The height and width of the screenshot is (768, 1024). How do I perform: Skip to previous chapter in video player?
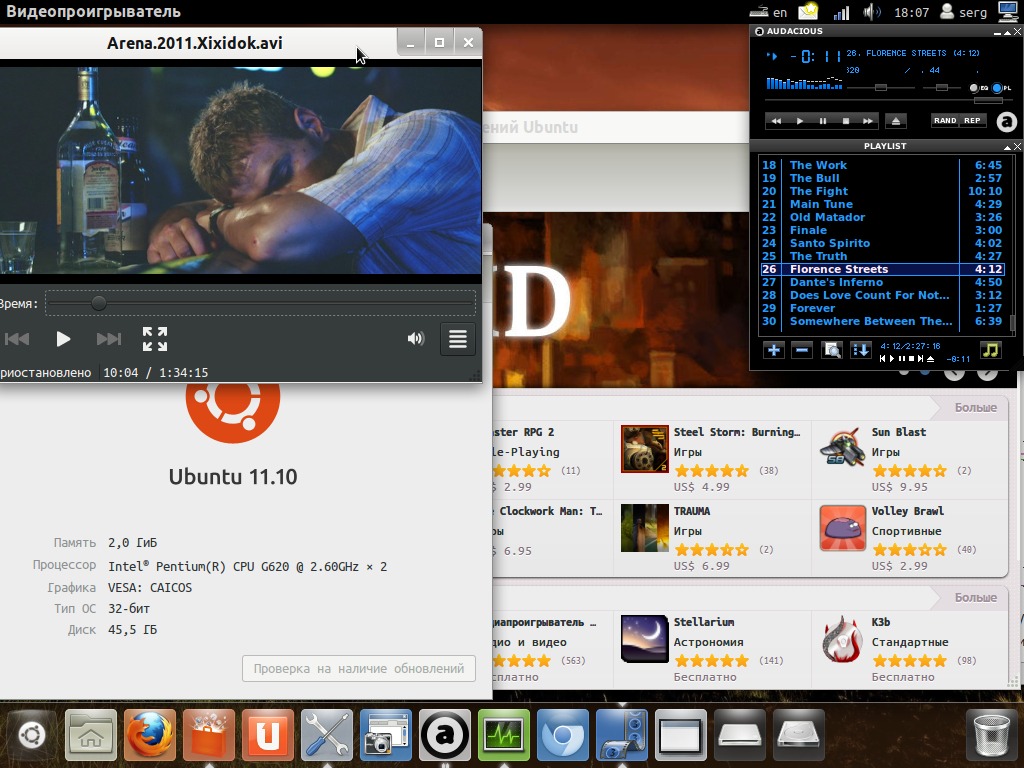(x=17, y=338)
